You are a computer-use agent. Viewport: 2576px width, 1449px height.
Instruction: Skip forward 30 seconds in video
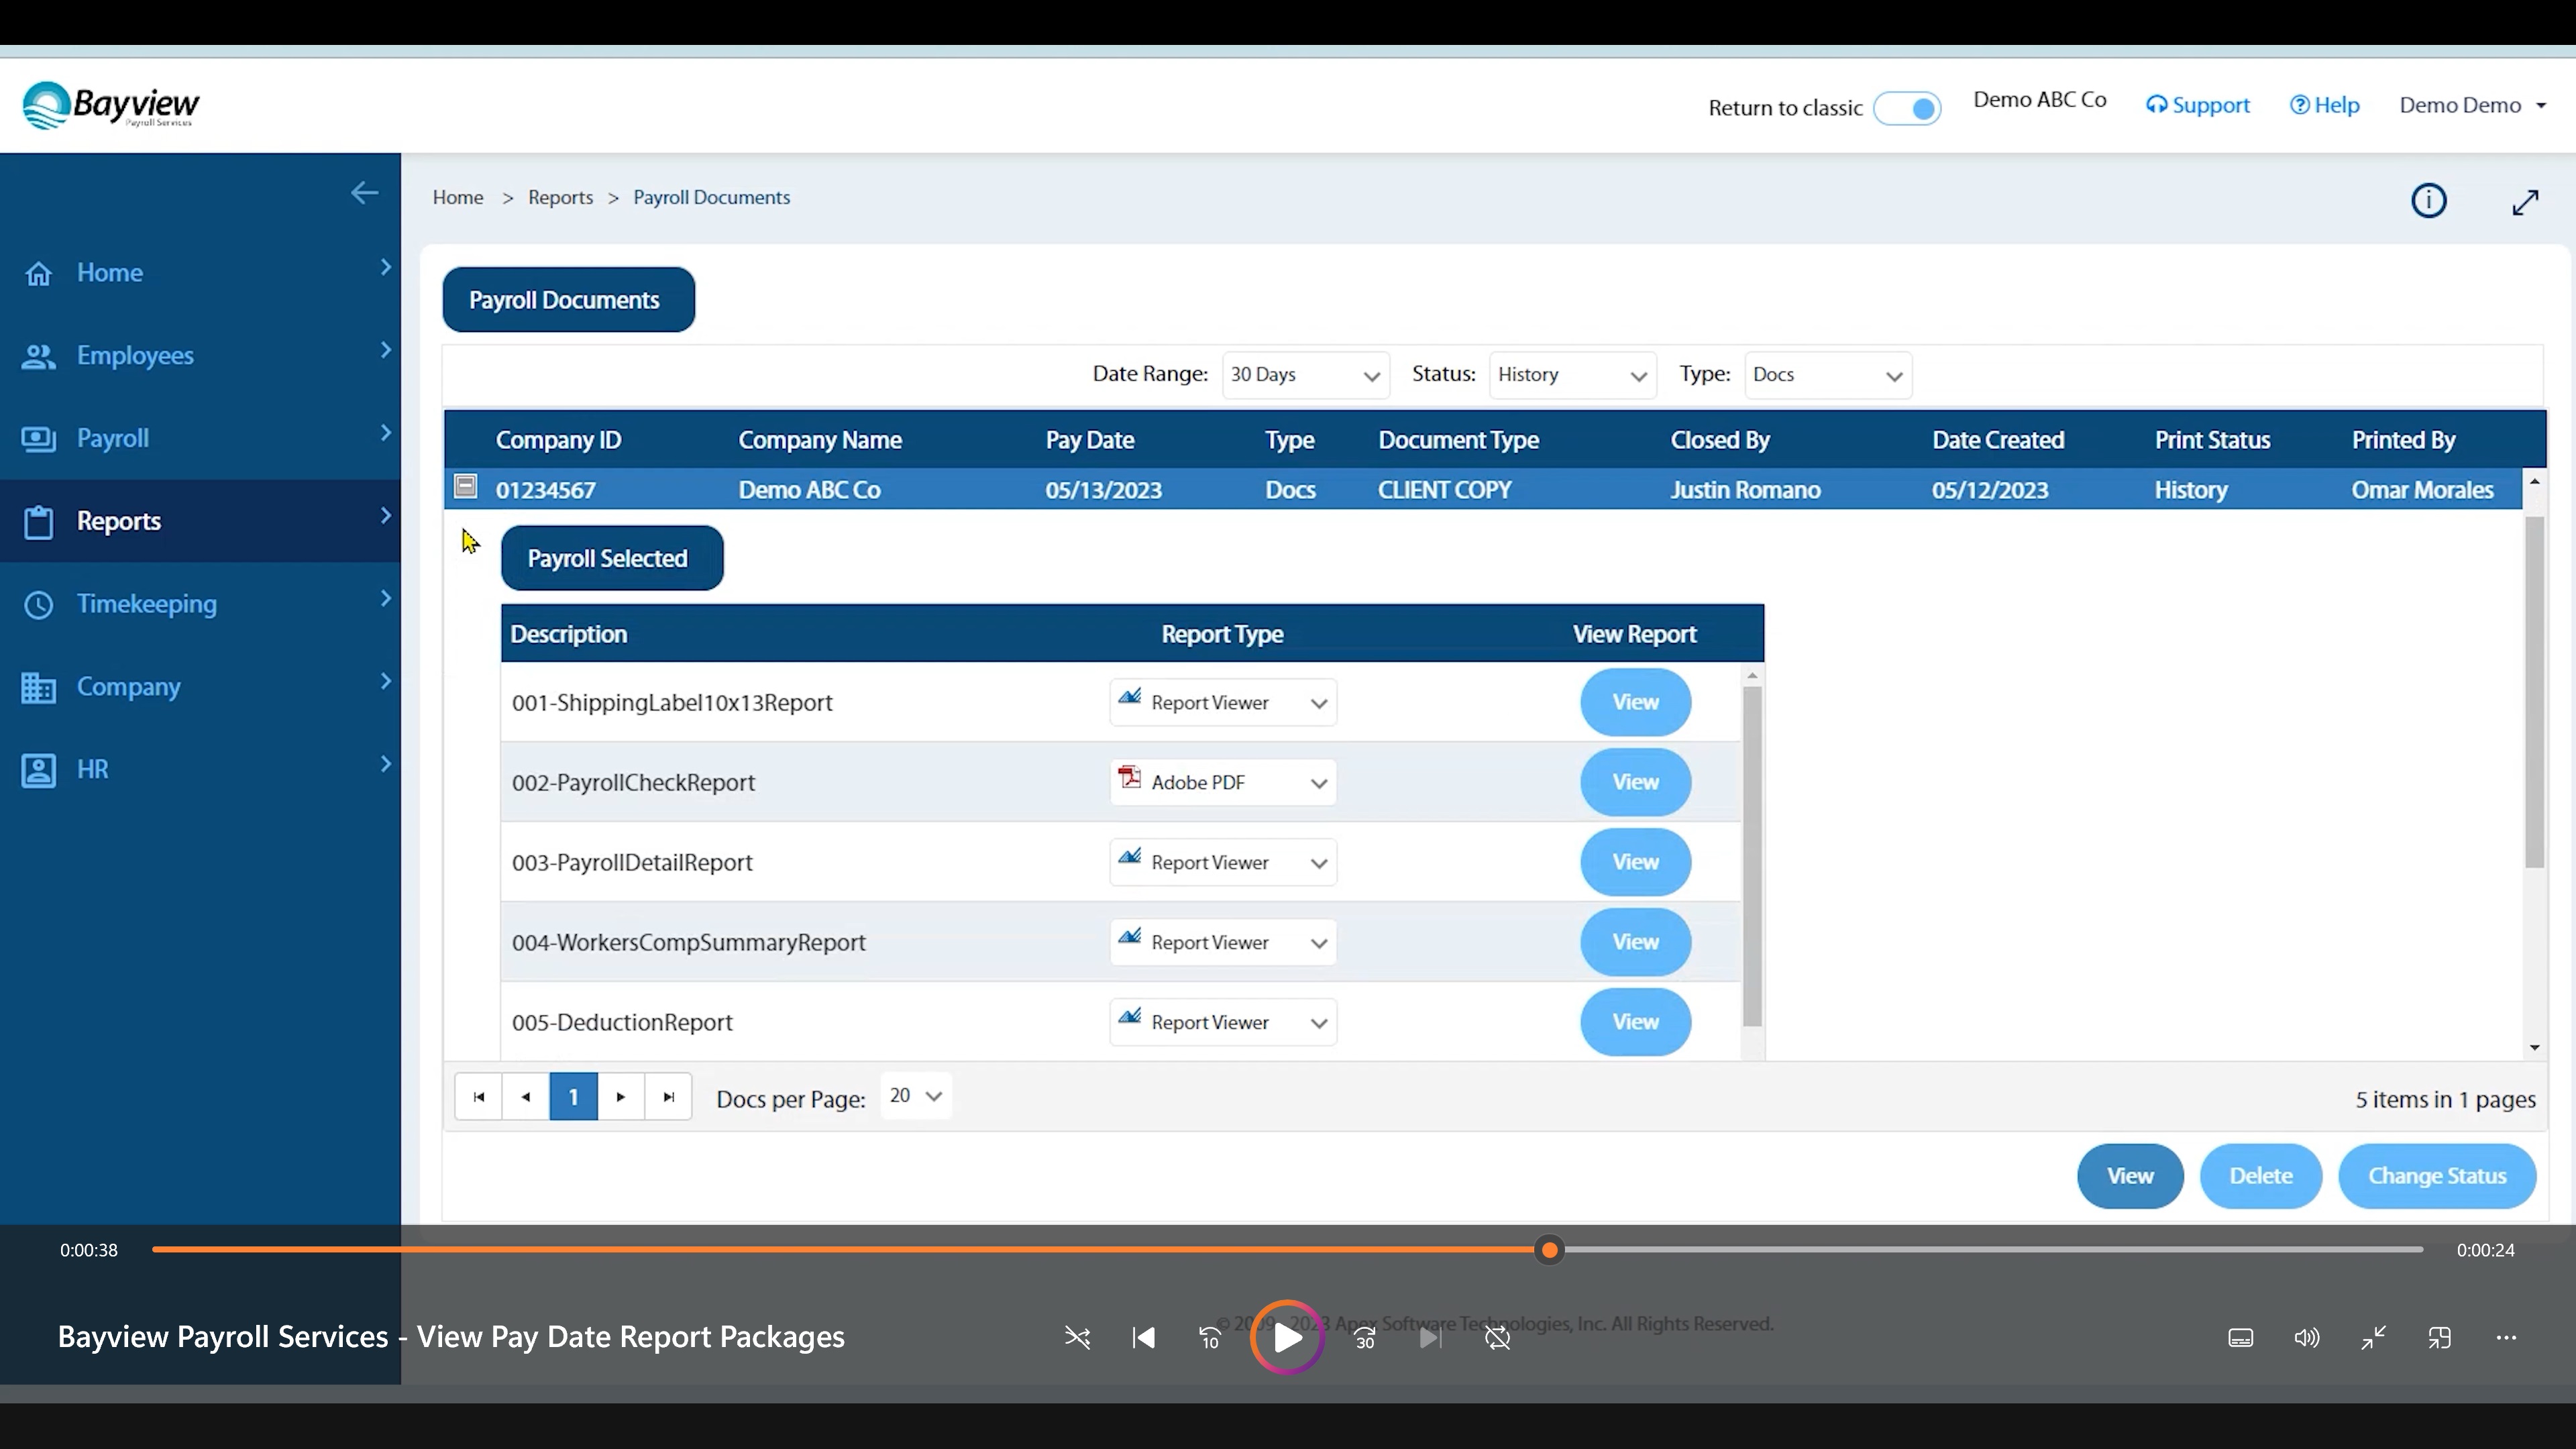[1364, 1338]
